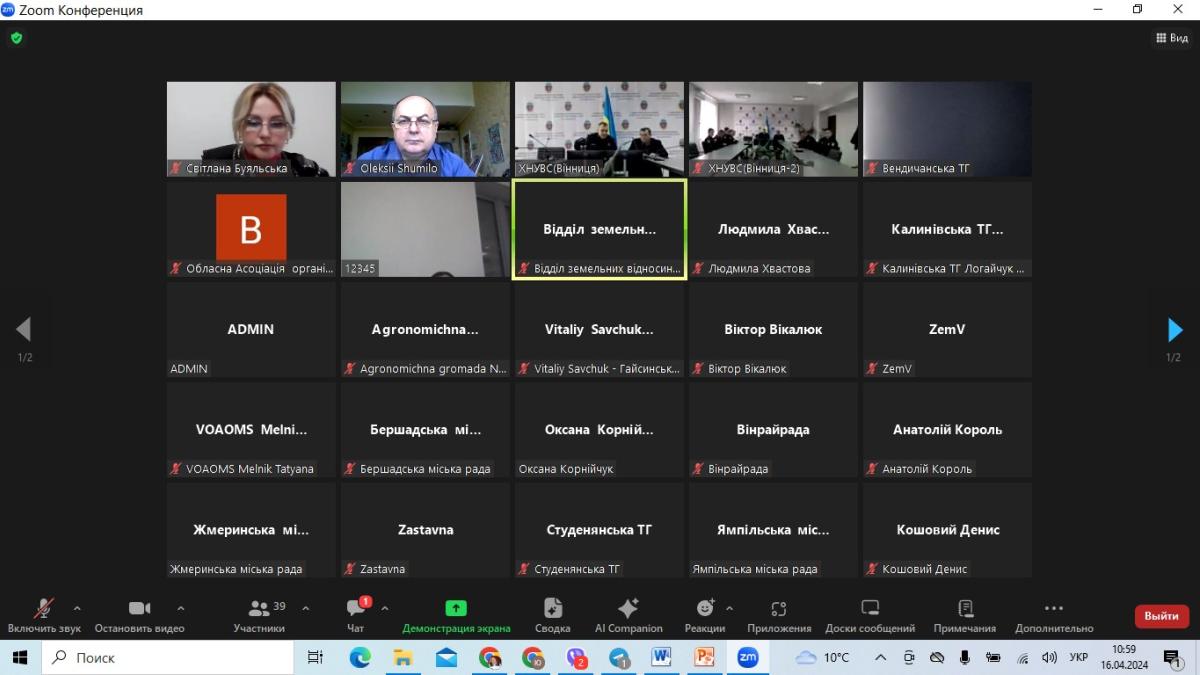Click the Zoom taskbar icon
1200x675 pixels.
(747, 657)
